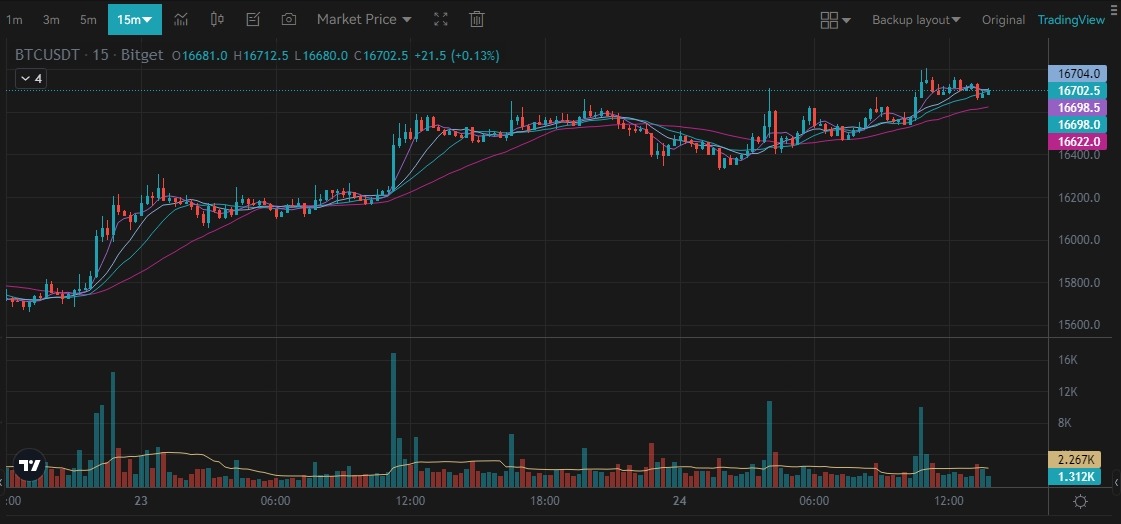Image resolution: width=1121 pixels, height=524 pixels.
Task: Click the 16K volume axis label
Action: point(1068,360)
